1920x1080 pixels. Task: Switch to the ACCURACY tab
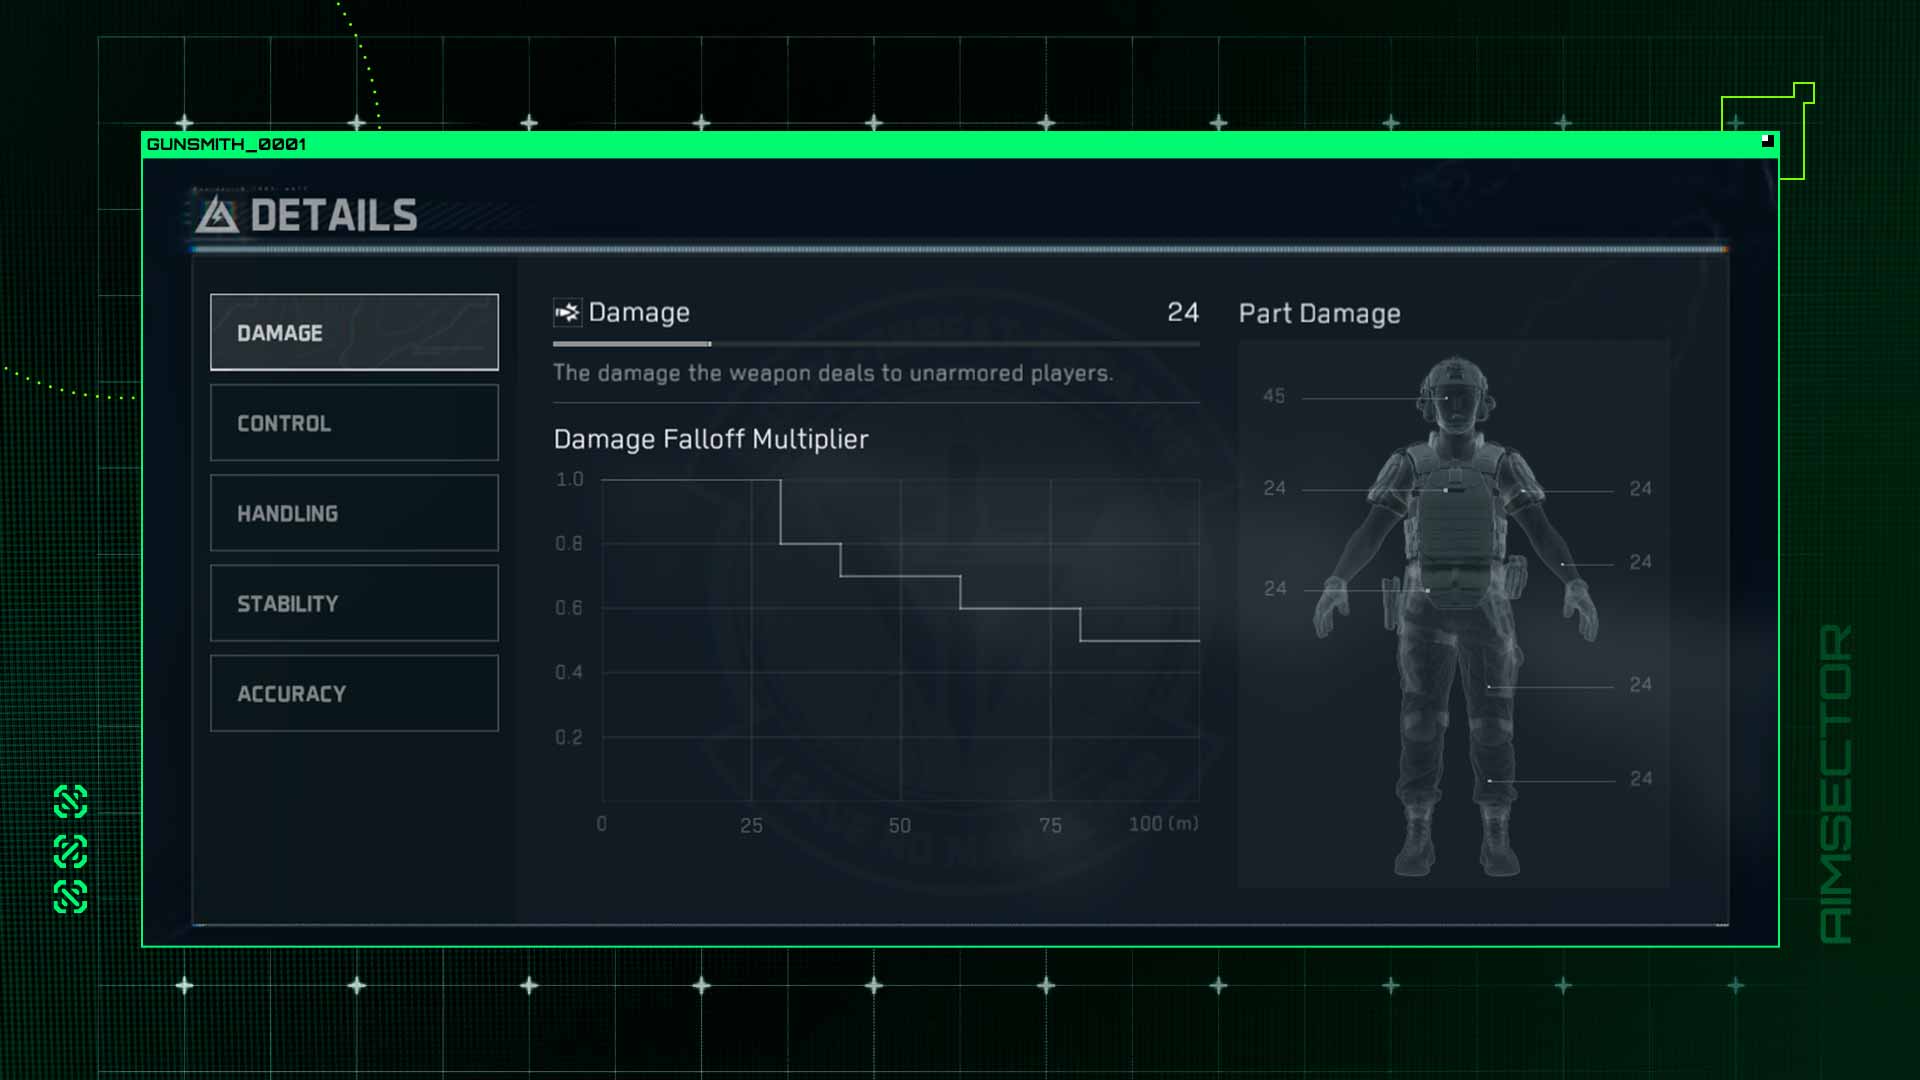point(354,693)
